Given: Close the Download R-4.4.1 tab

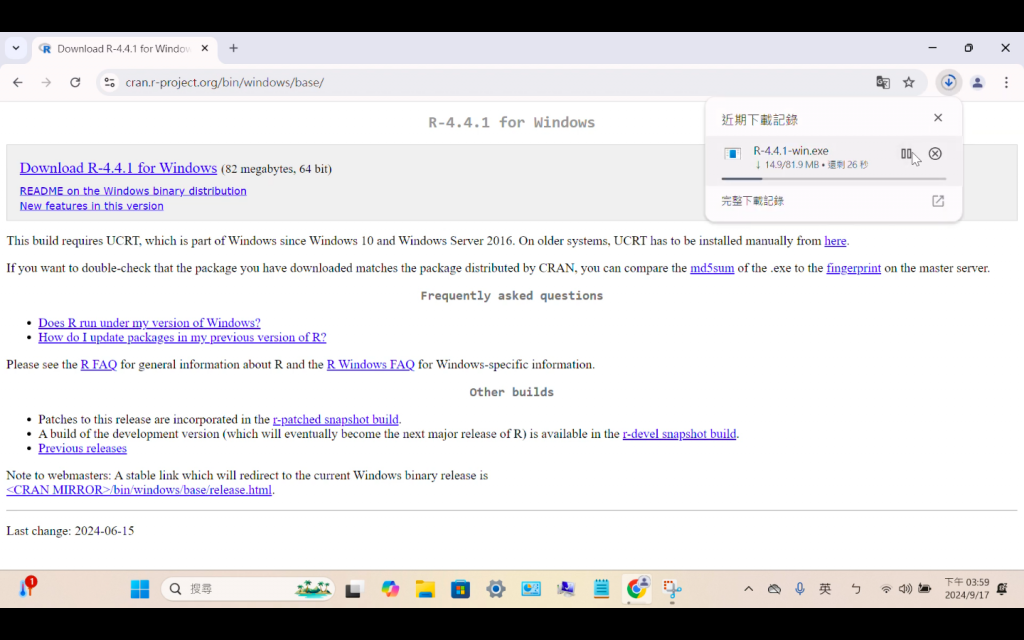Looking at the screenshot, I should point(204,48).
